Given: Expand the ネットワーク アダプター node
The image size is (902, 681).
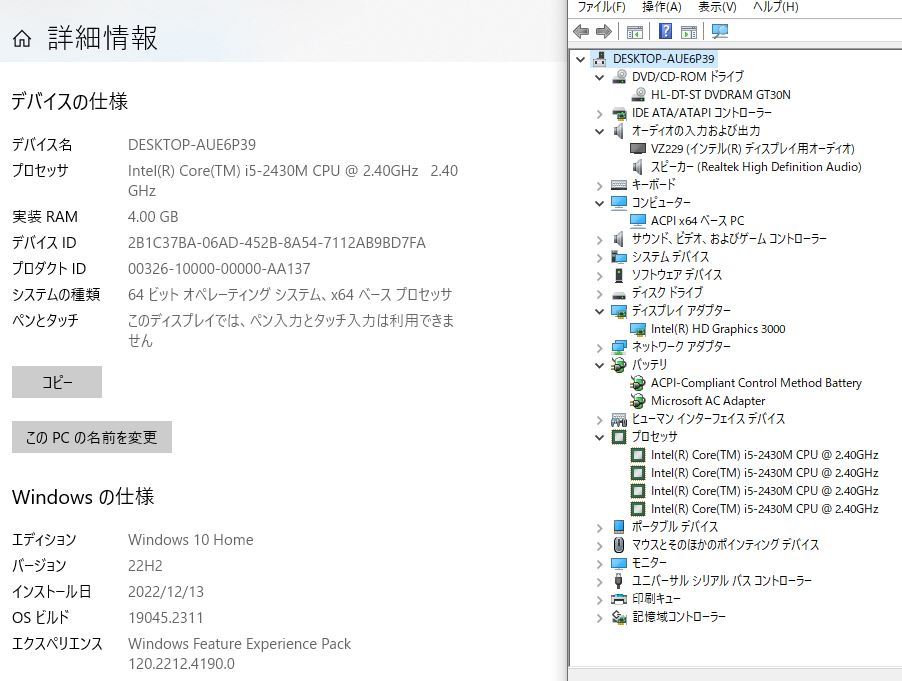Looking at the screenshot, I should point(599,347).
